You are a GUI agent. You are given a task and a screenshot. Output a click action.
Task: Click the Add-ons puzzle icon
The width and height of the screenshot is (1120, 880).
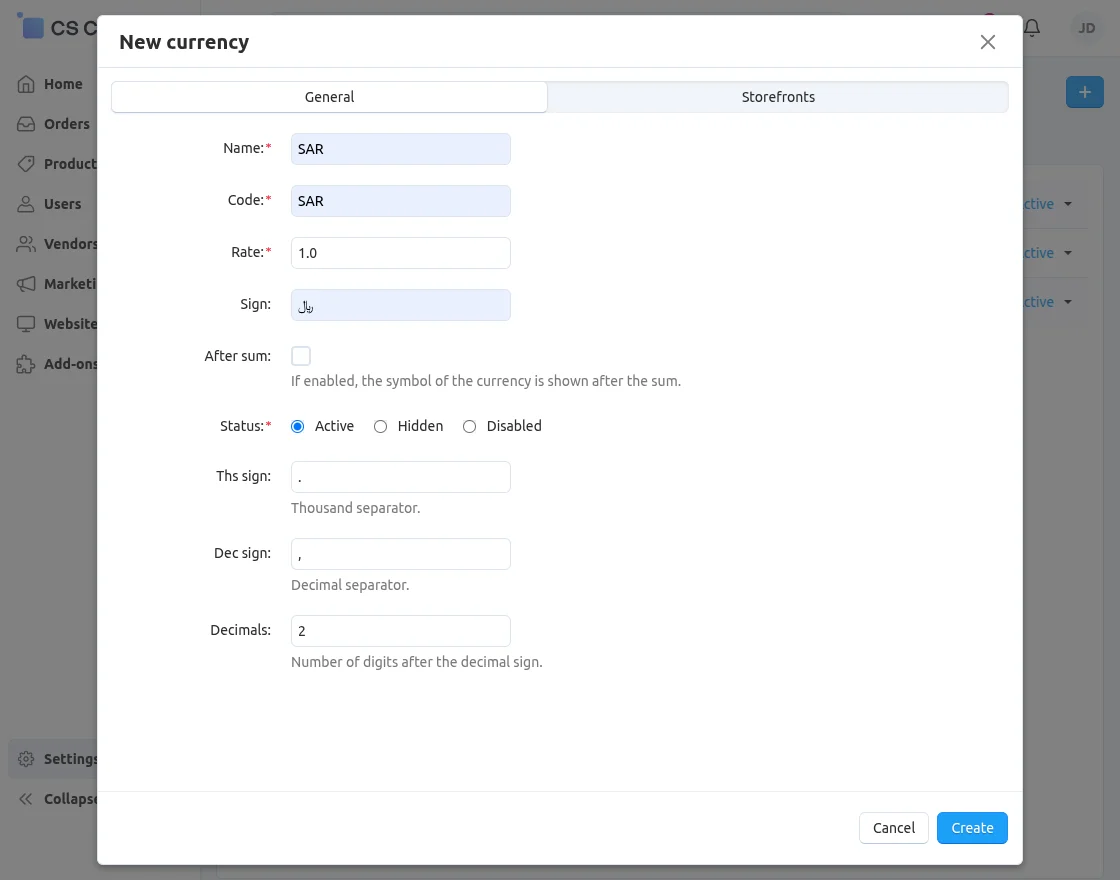click(x=26, y=364)
